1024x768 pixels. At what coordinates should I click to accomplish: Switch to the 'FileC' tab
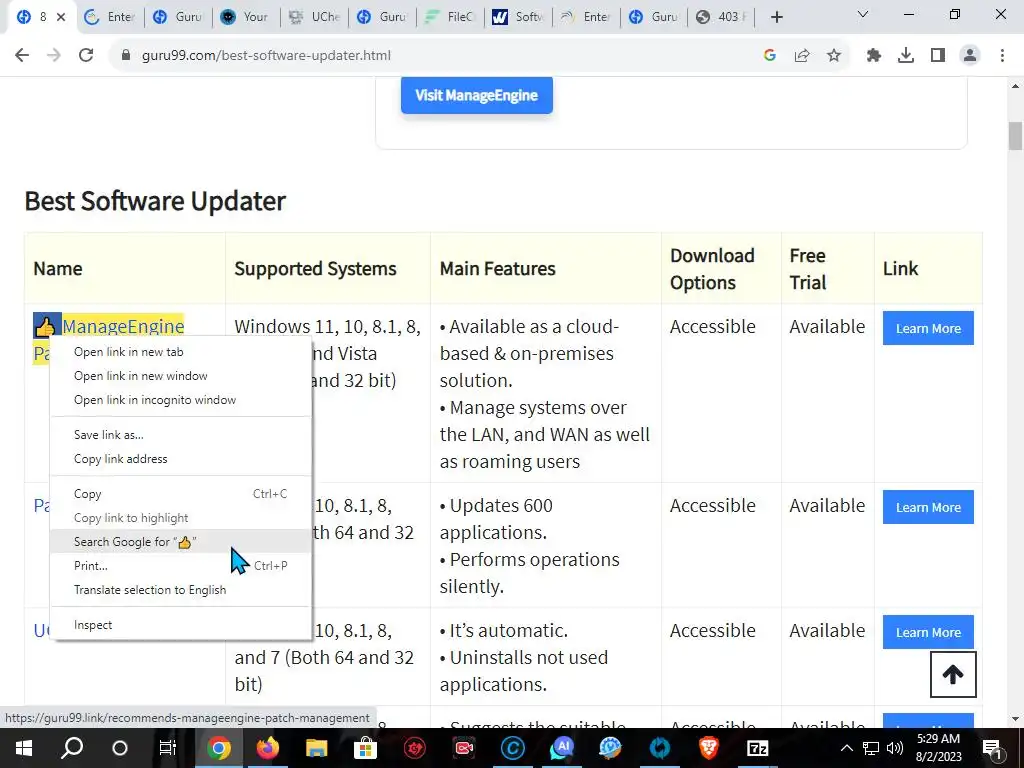pyautogui.click(x=451, y=17)
